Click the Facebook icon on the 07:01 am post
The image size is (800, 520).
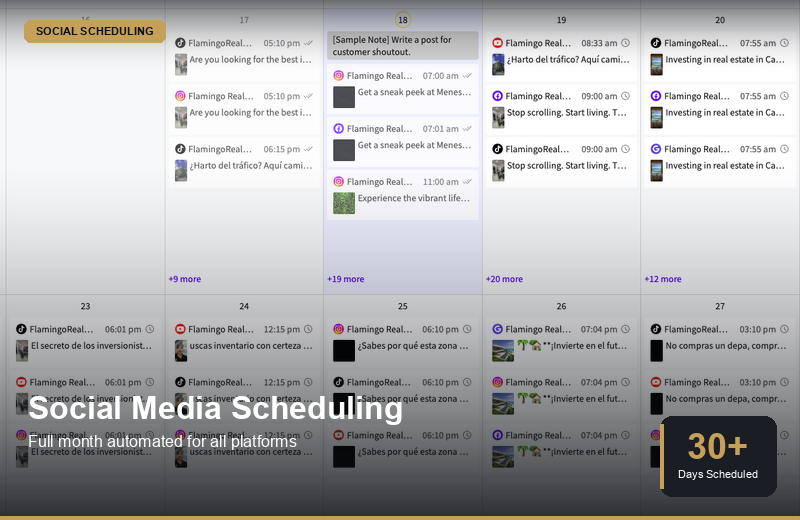339,129
